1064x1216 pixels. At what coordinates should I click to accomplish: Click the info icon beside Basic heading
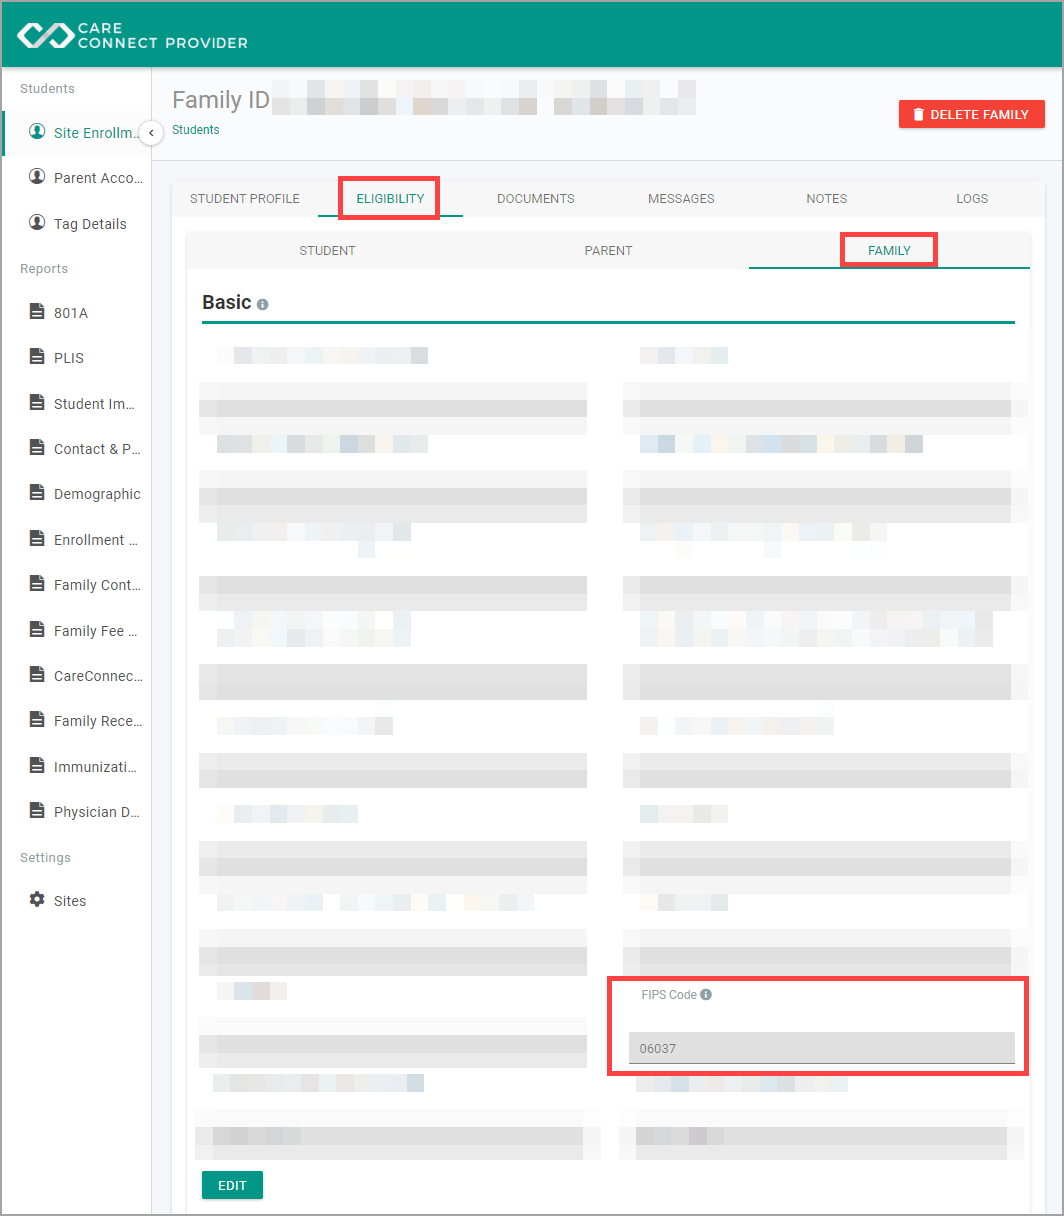point(262,304)
